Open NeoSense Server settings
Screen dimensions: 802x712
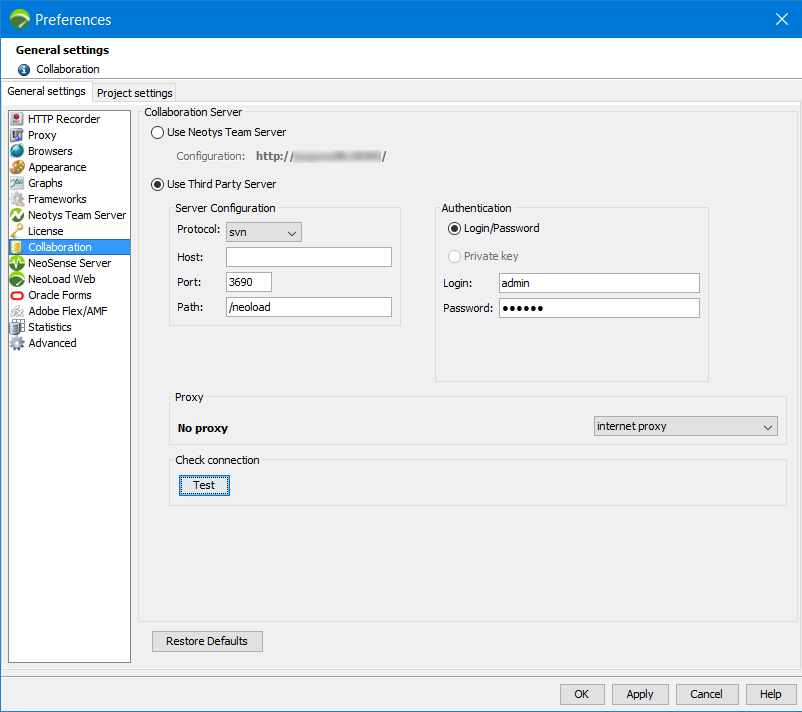(70, 263)
